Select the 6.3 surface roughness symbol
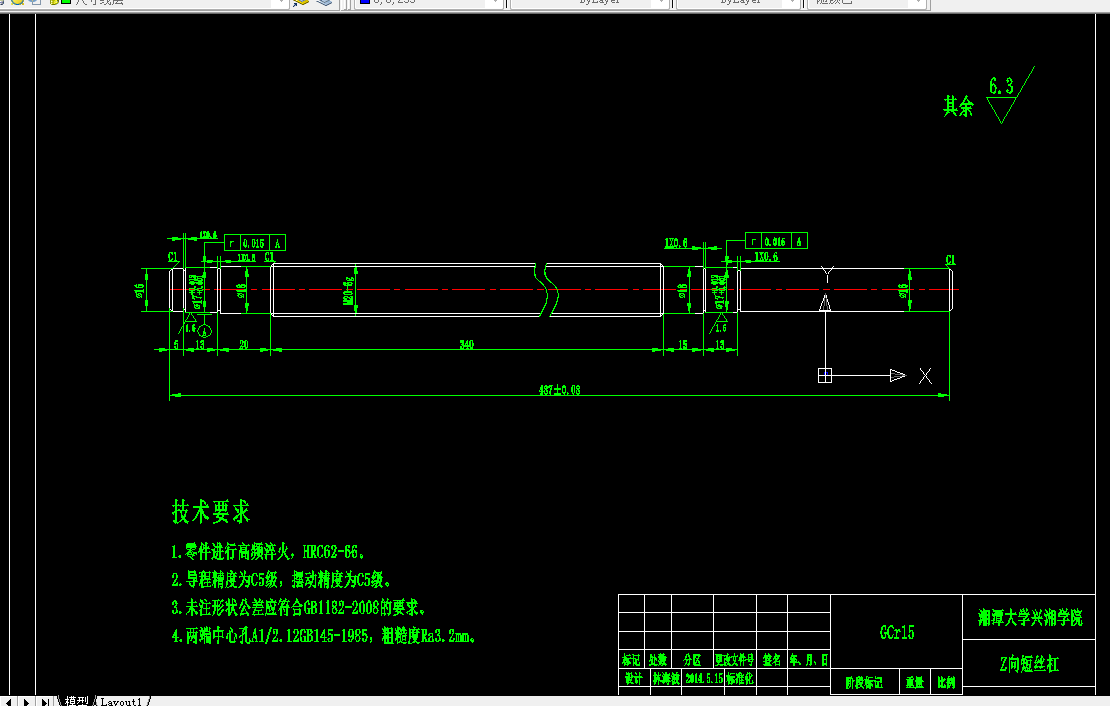 pos(1010,96)
